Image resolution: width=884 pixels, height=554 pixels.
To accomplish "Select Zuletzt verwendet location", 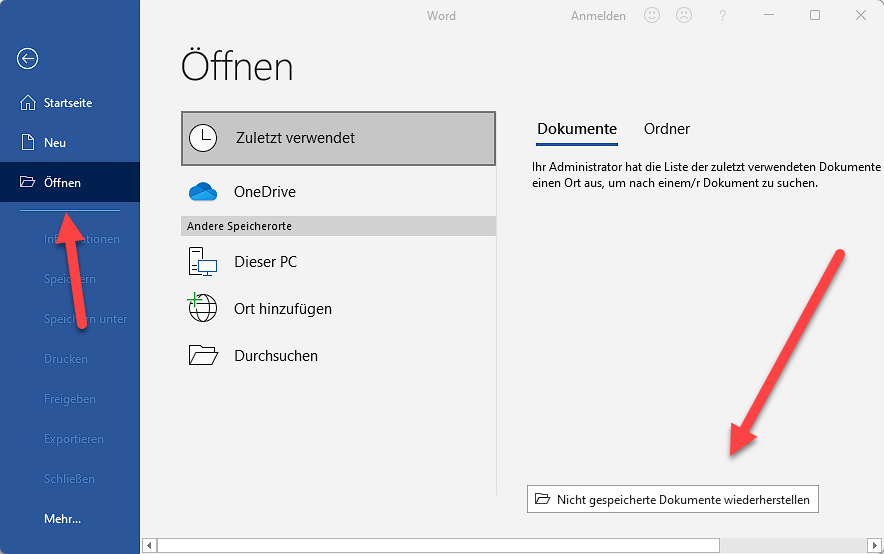I will (338, 138).
